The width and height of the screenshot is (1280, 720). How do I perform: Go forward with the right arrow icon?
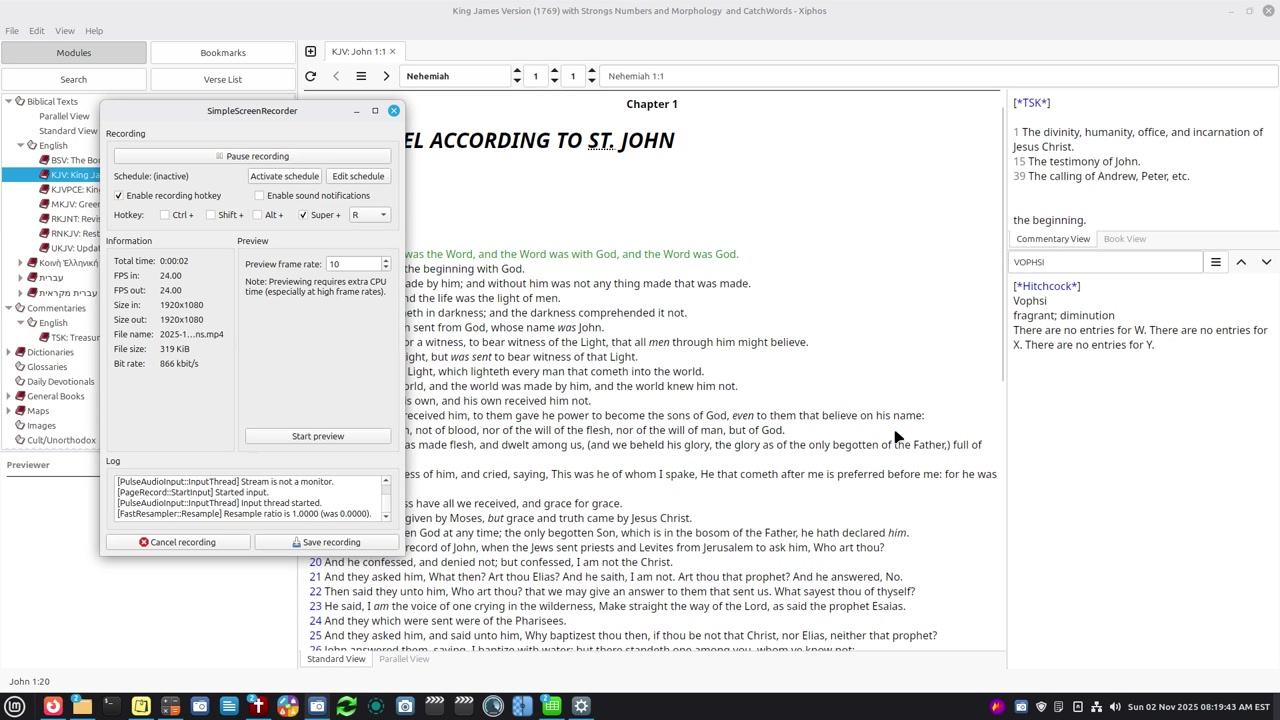pos(386,76)
